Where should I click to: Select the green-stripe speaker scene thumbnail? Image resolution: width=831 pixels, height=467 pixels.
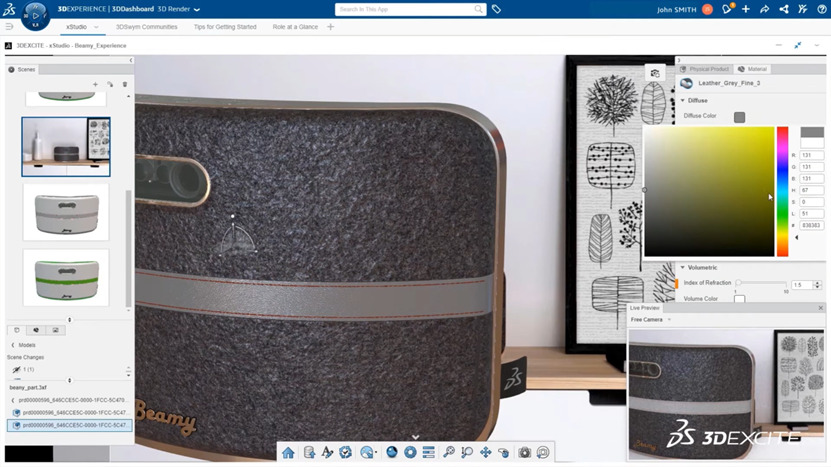[66, 278]
